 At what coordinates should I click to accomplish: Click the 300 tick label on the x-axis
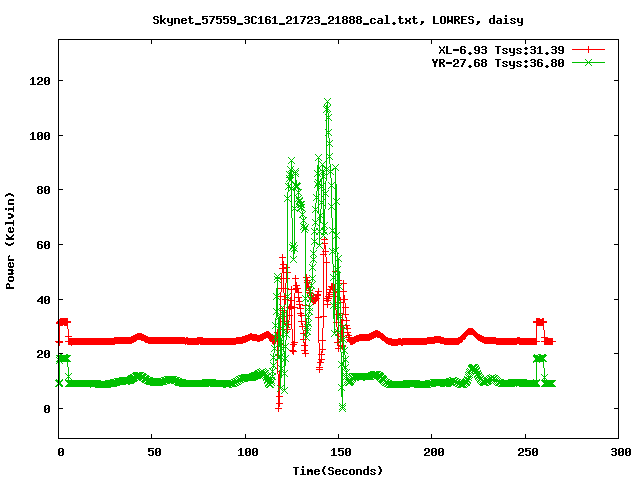[618, 452]
